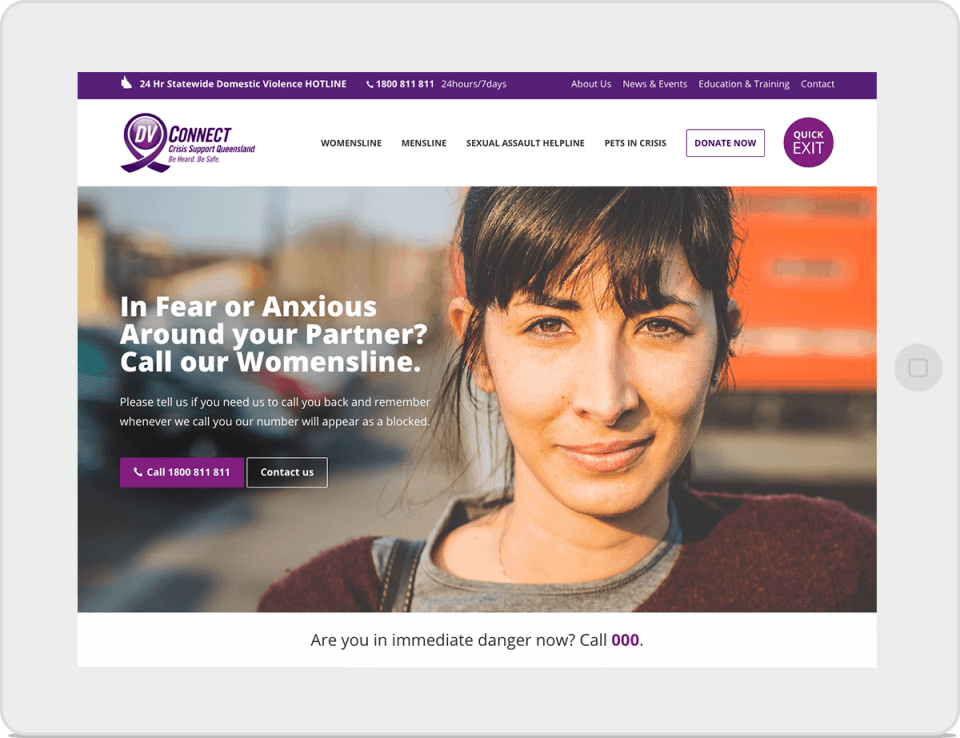Select the Mensline menu item
This screenshot has width=960, height=738.
[424, 143]
